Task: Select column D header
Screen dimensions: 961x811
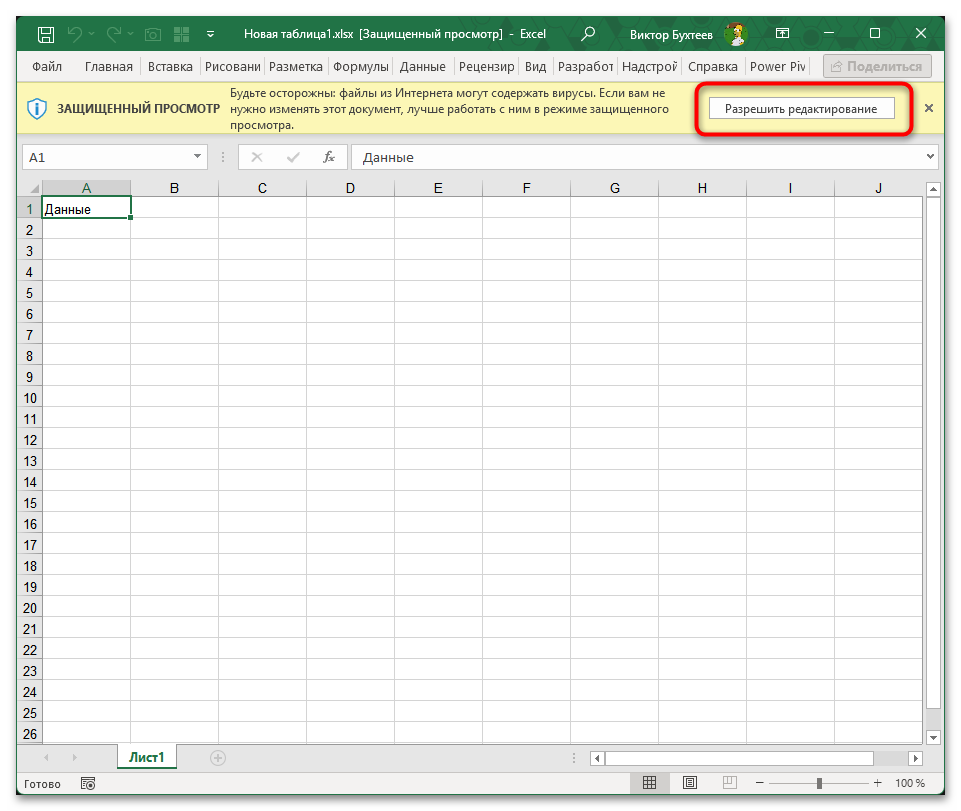Action: tap(350, 188)
